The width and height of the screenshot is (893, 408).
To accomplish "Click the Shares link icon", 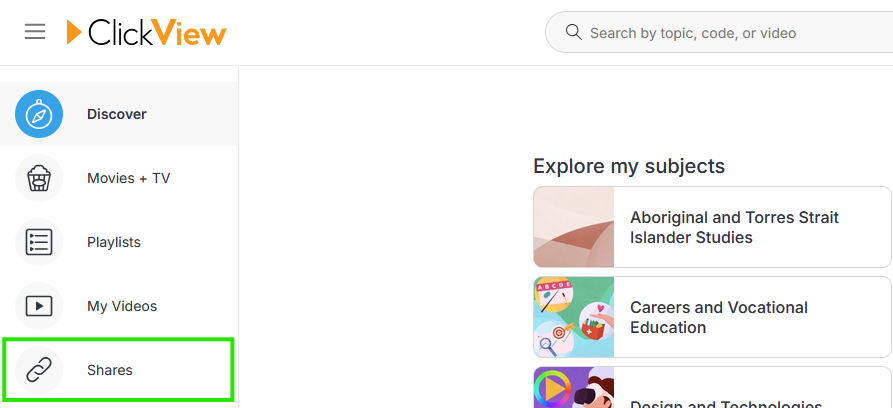I will click(x=39, y=370).
